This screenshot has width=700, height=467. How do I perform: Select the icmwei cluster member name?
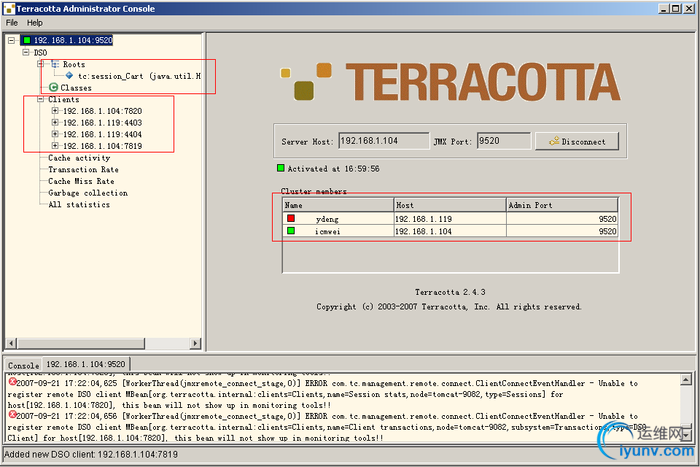pos(327,231)
